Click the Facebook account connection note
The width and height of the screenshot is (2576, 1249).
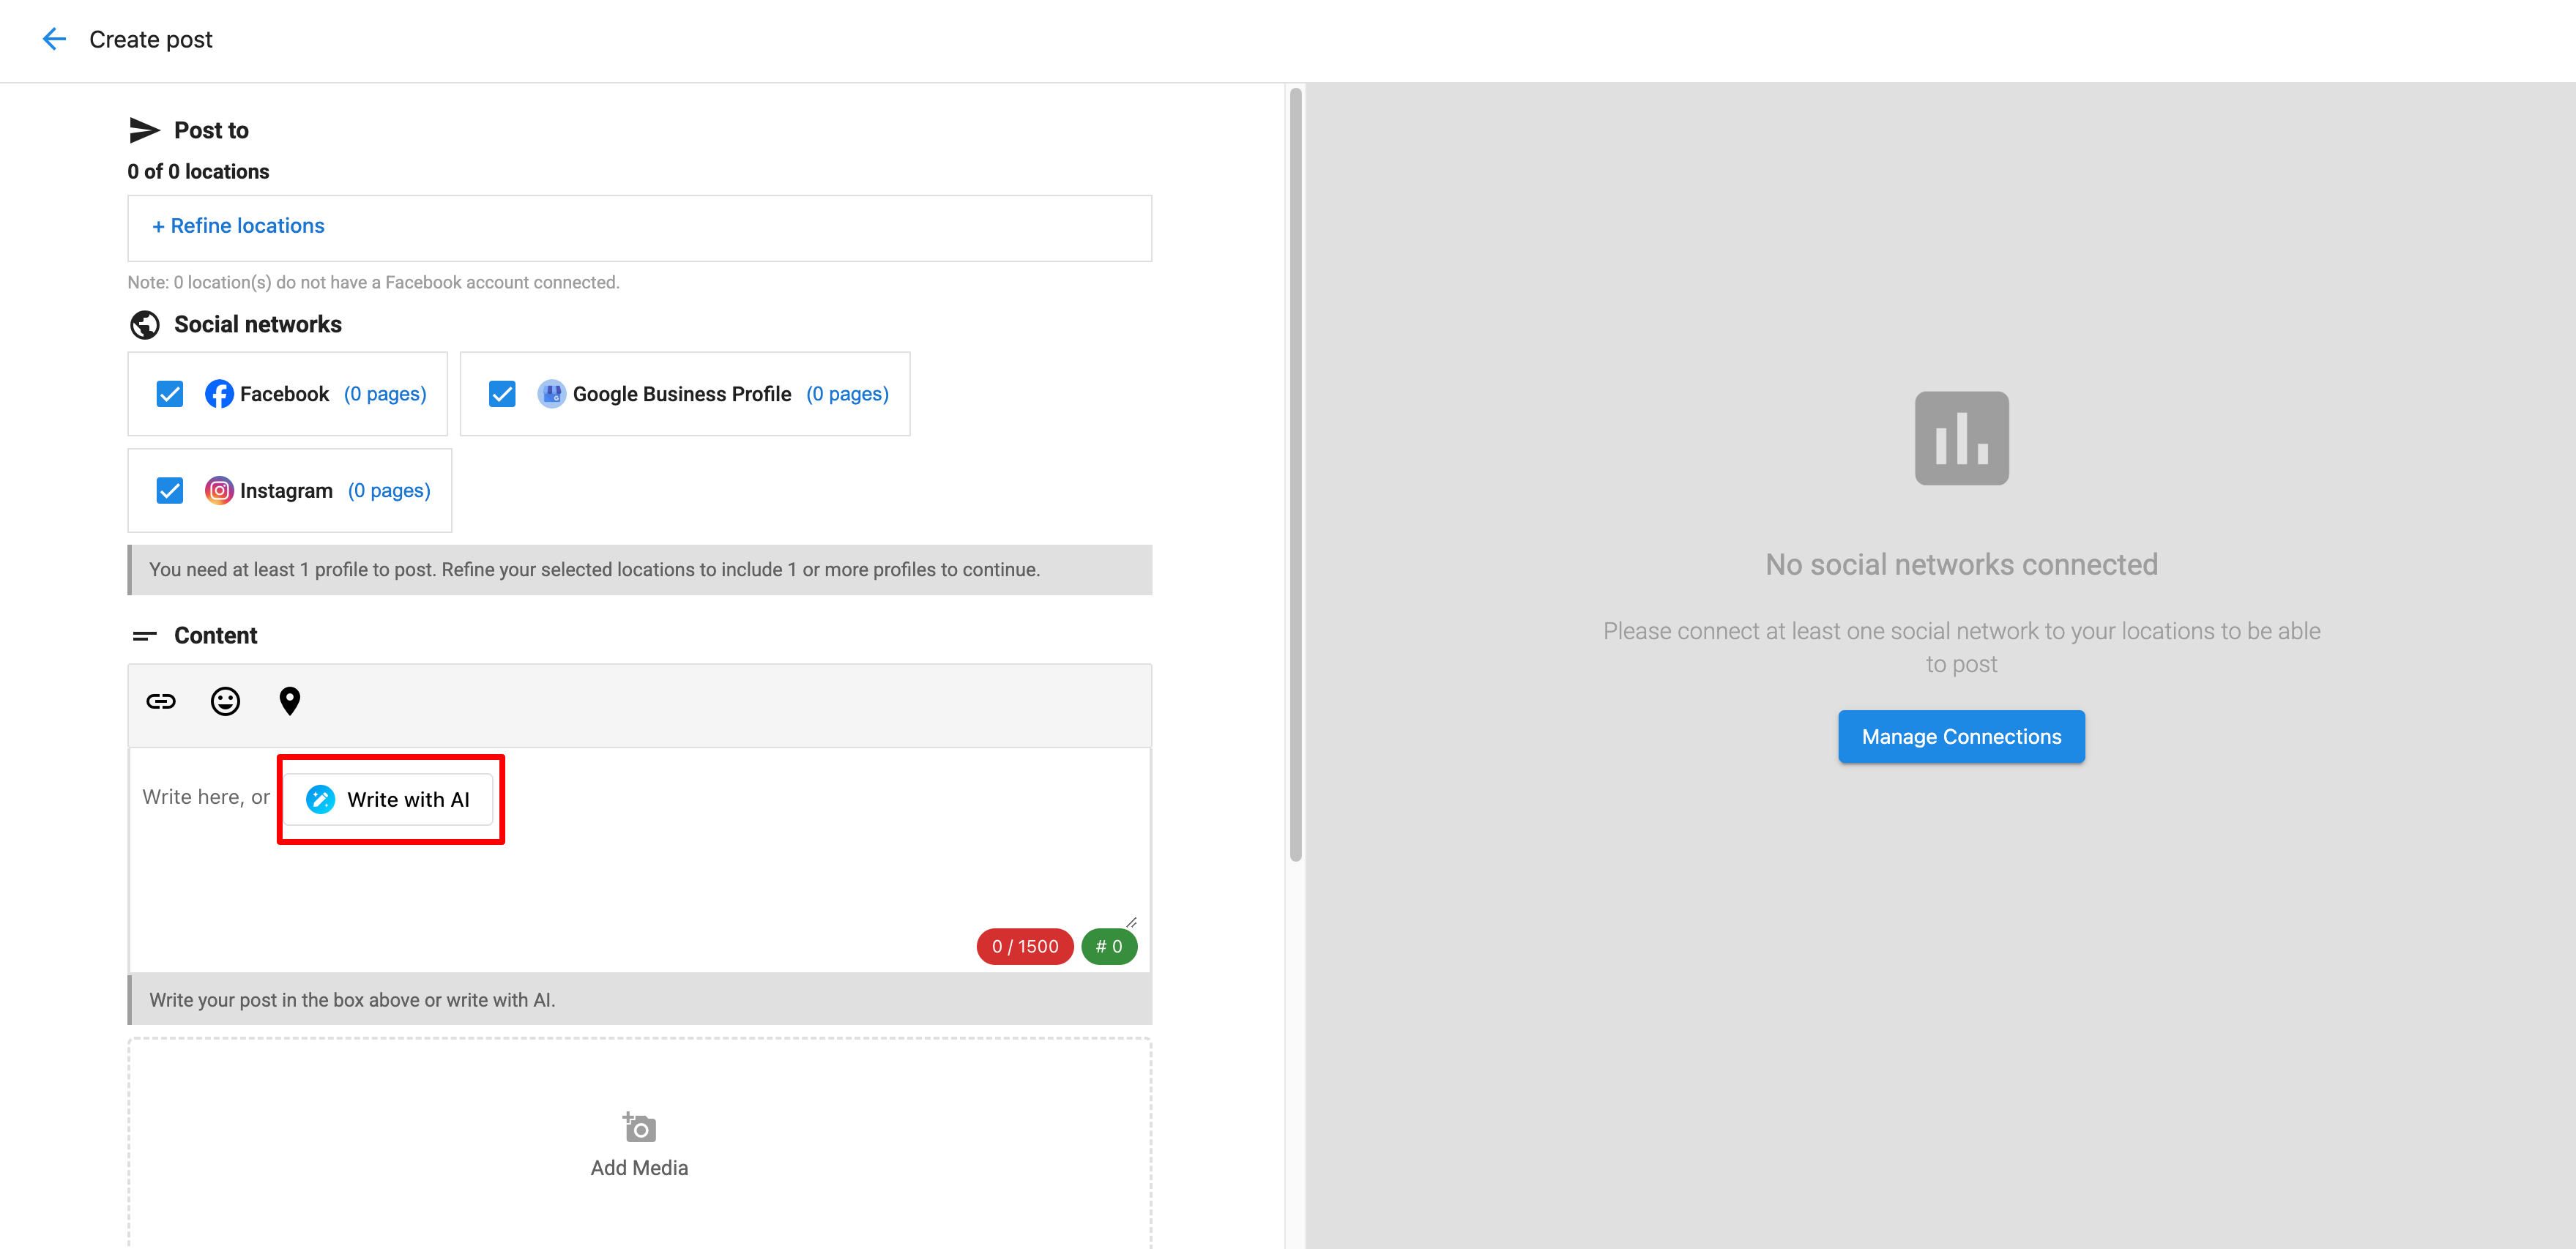tap(373, 283)
